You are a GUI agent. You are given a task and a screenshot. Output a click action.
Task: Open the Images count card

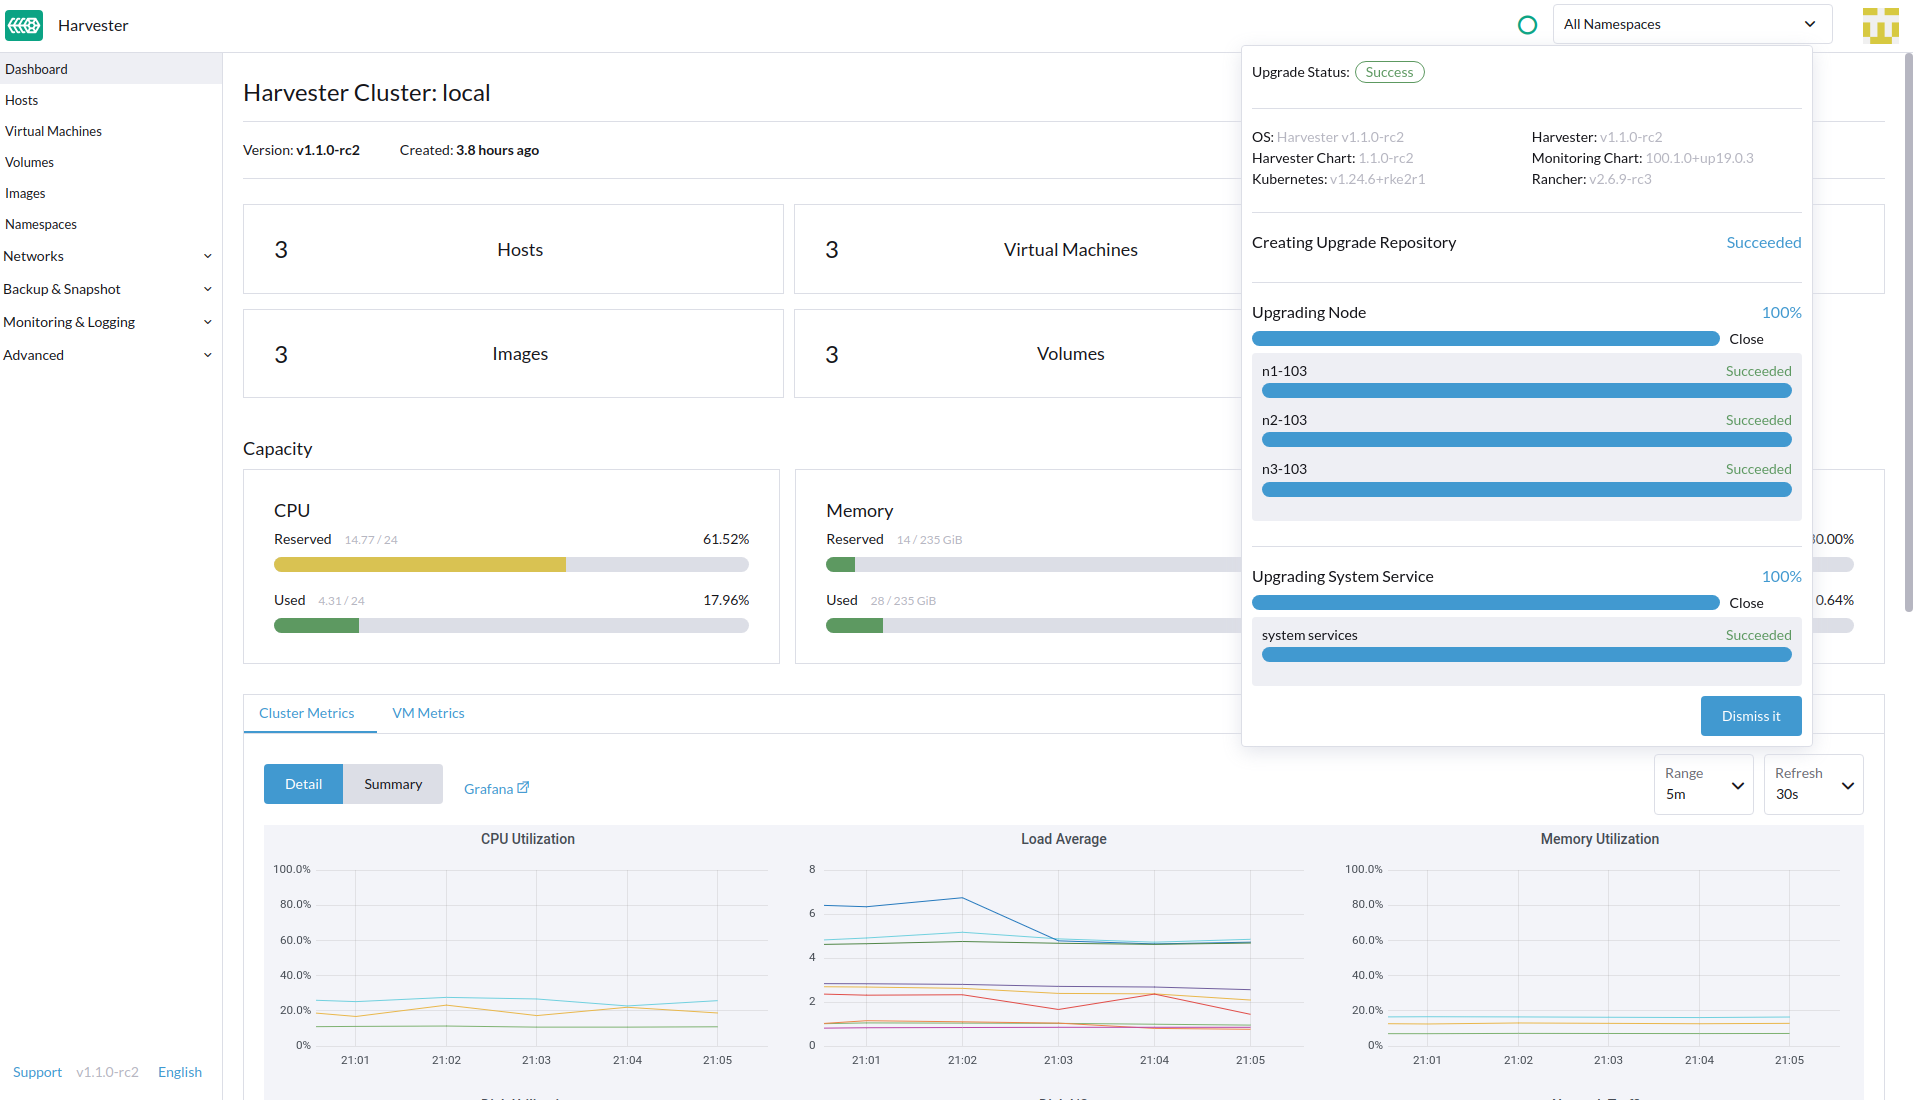513,354
